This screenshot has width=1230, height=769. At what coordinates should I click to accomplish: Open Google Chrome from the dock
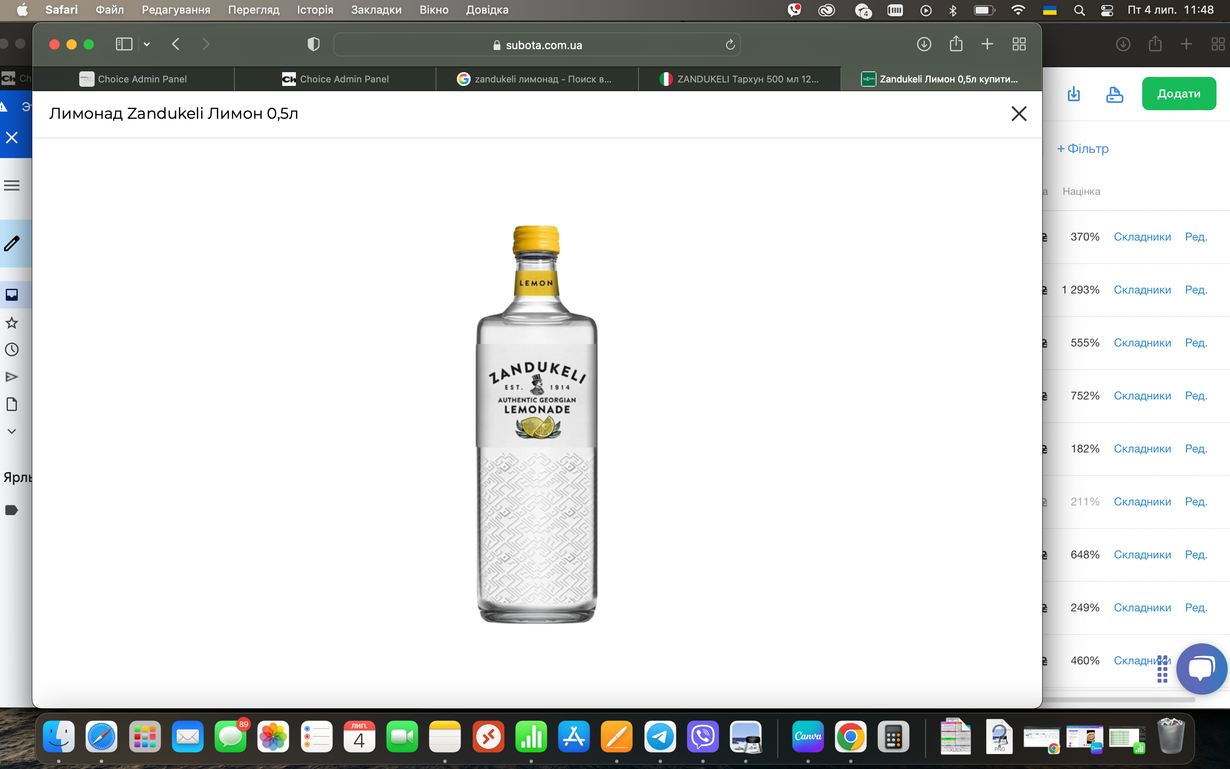(850, 737)
